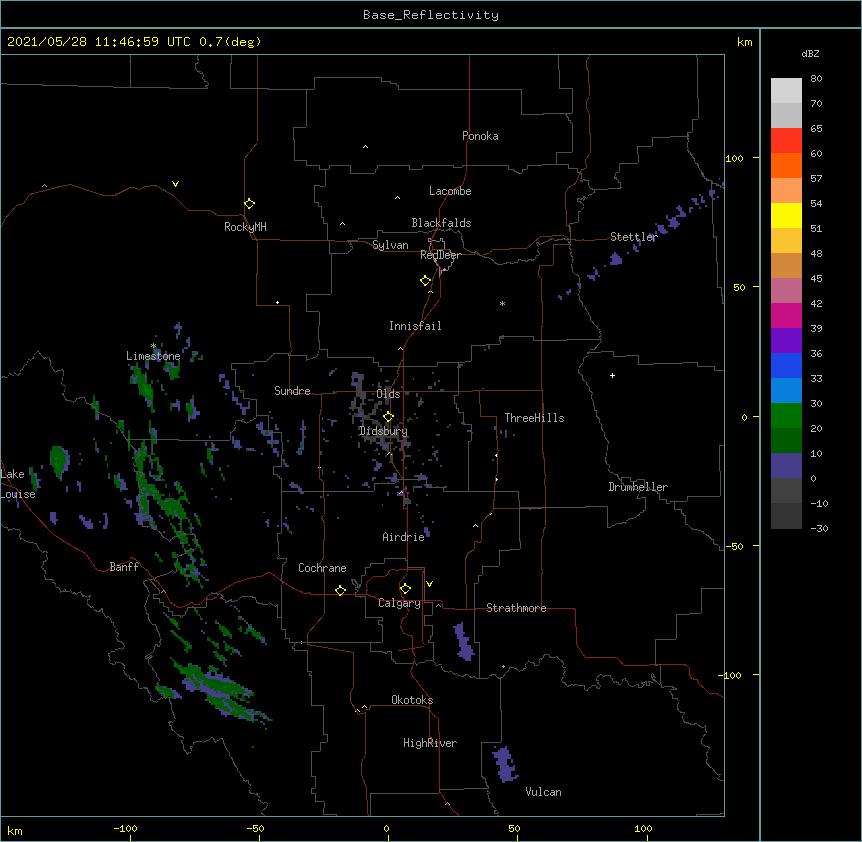
Task: Click the purple radar echo north of Vulcan
Action: click(505, 764)
